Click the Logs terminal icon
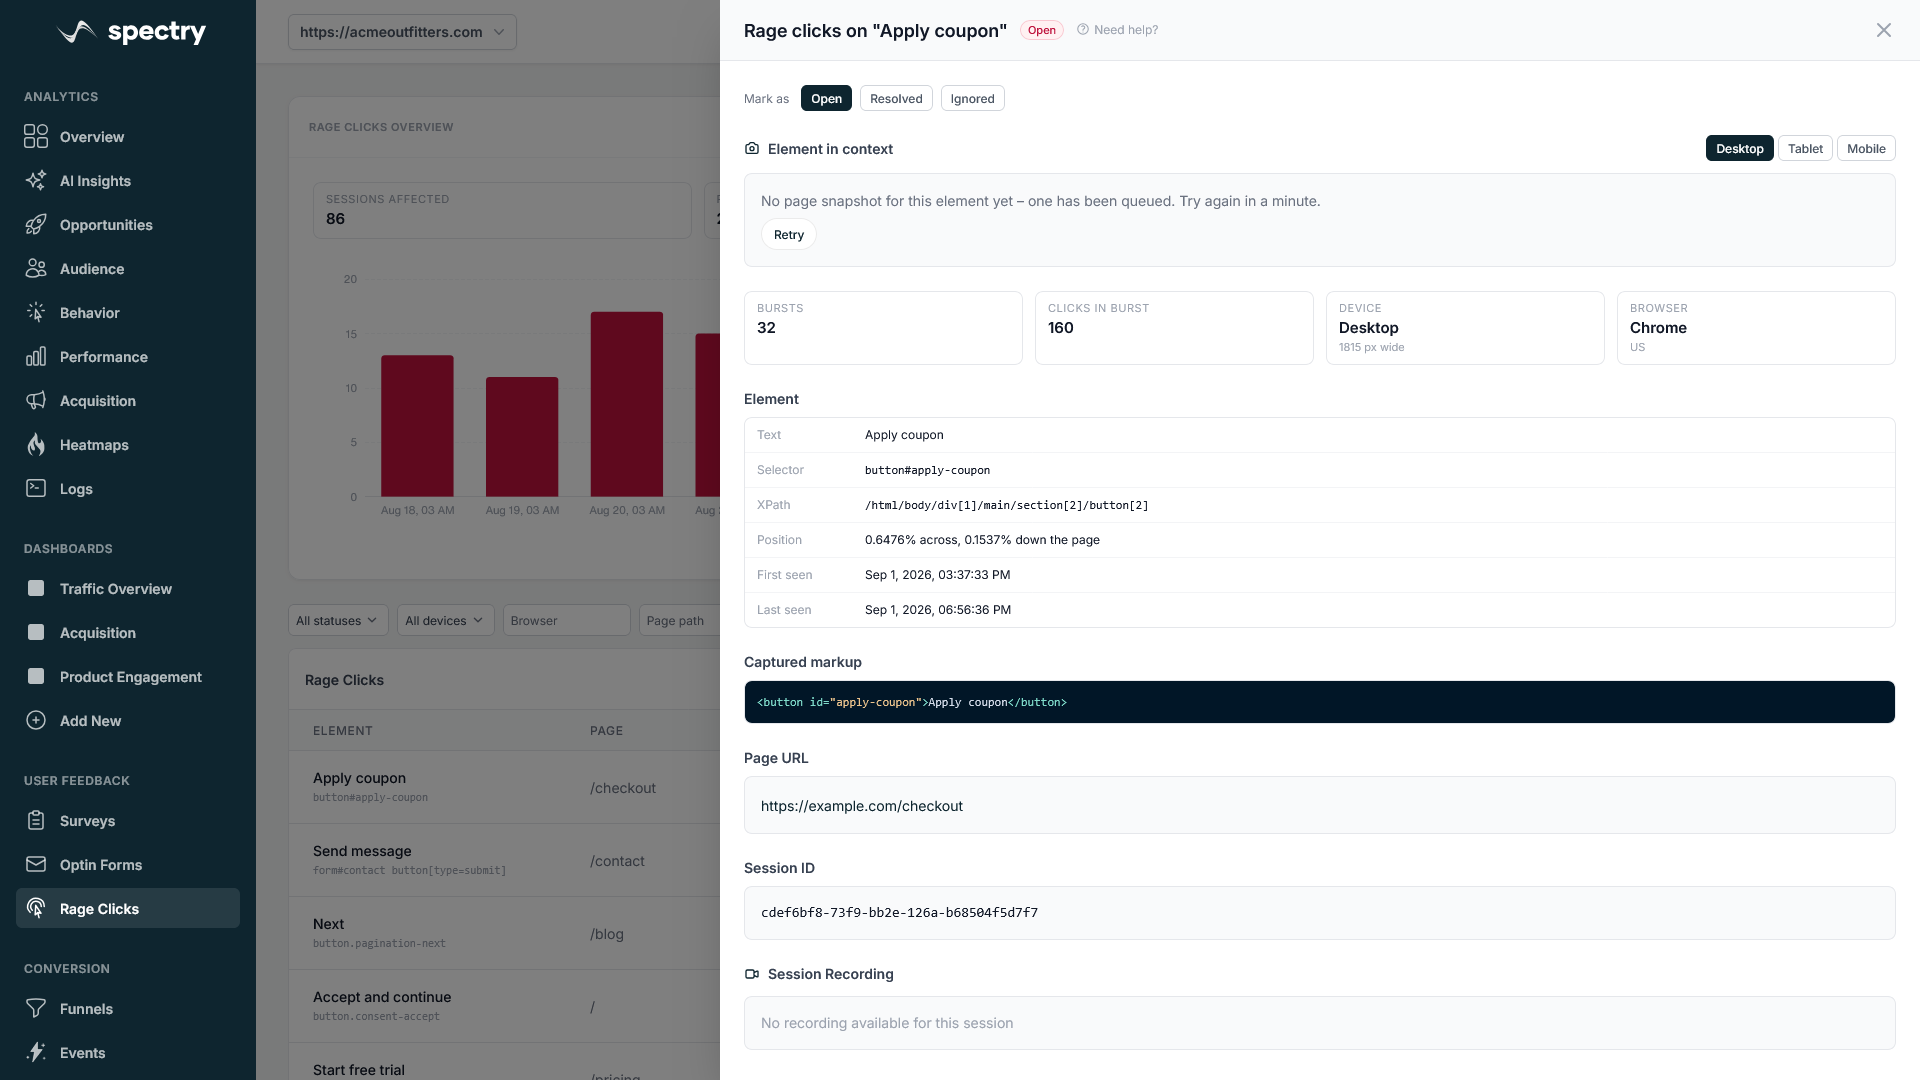The height and width of the screenshot is (1080, 1920). pos(36,489)
